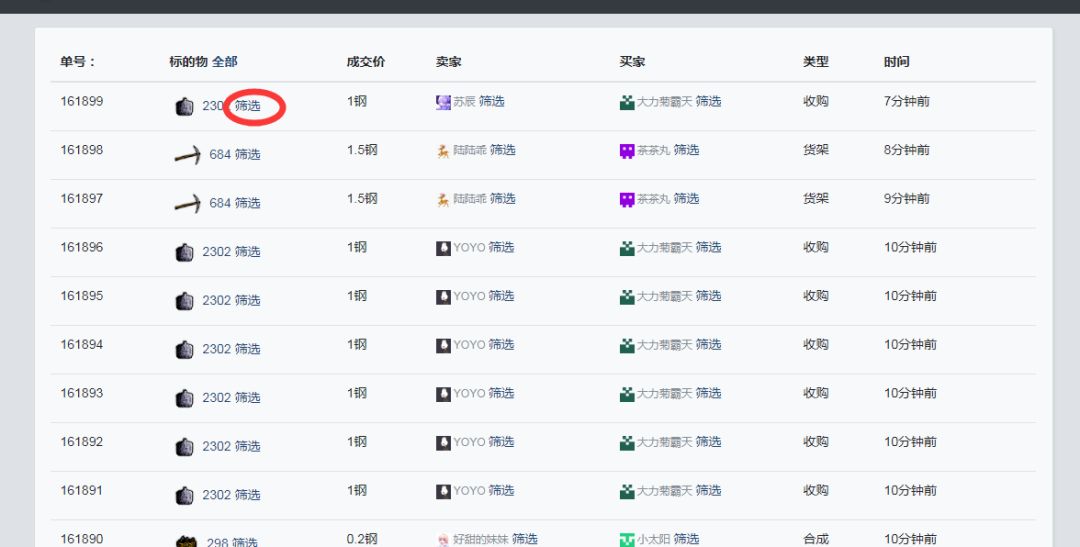Click the item 2302 icon in order 161895
This screenshot has width=1080, height=547.
[184, 301]
